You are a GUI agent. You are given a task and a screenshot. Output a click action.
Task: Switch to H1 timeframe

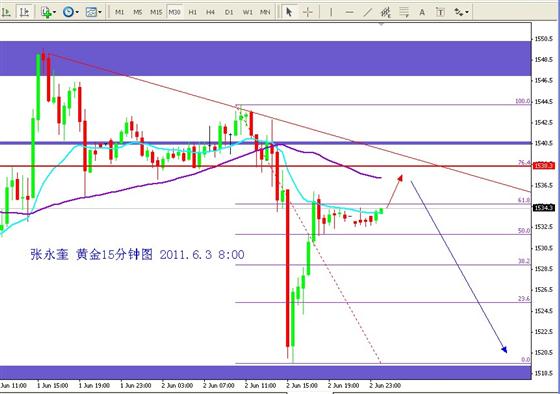click(192, 12)
